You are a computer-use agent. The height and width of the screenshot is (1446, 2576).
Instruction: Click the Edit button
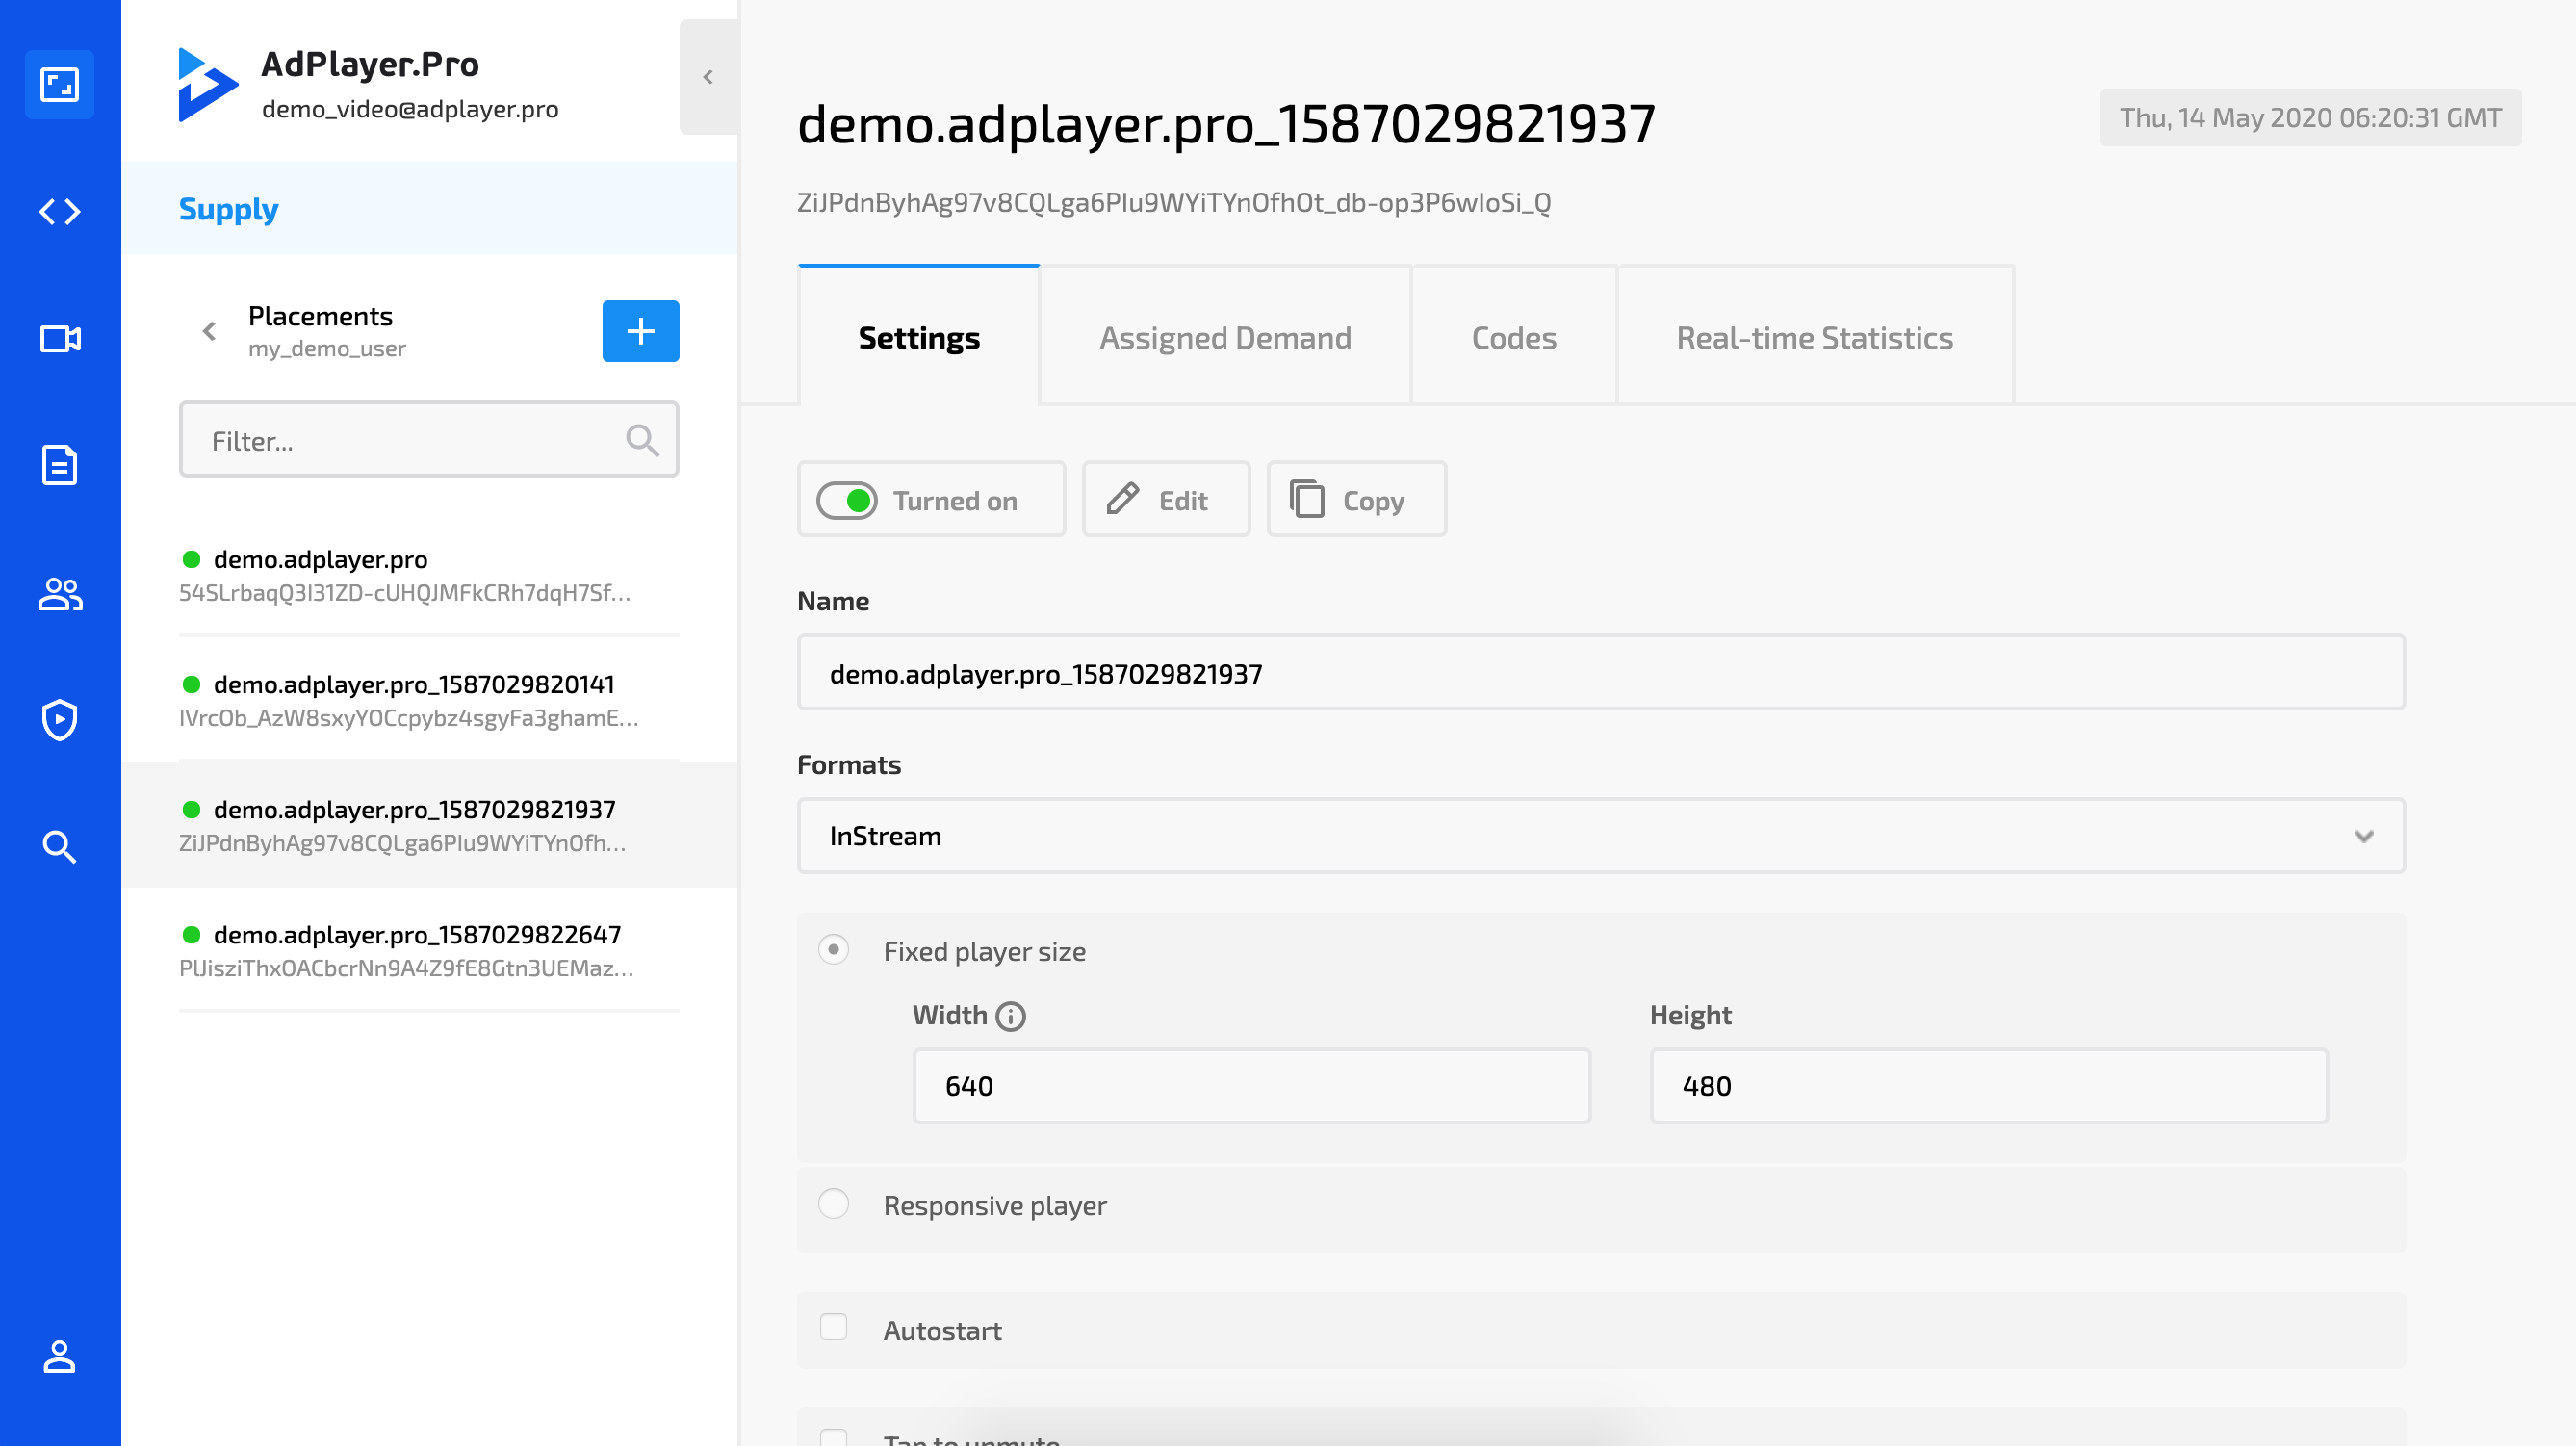[1165, 499]
